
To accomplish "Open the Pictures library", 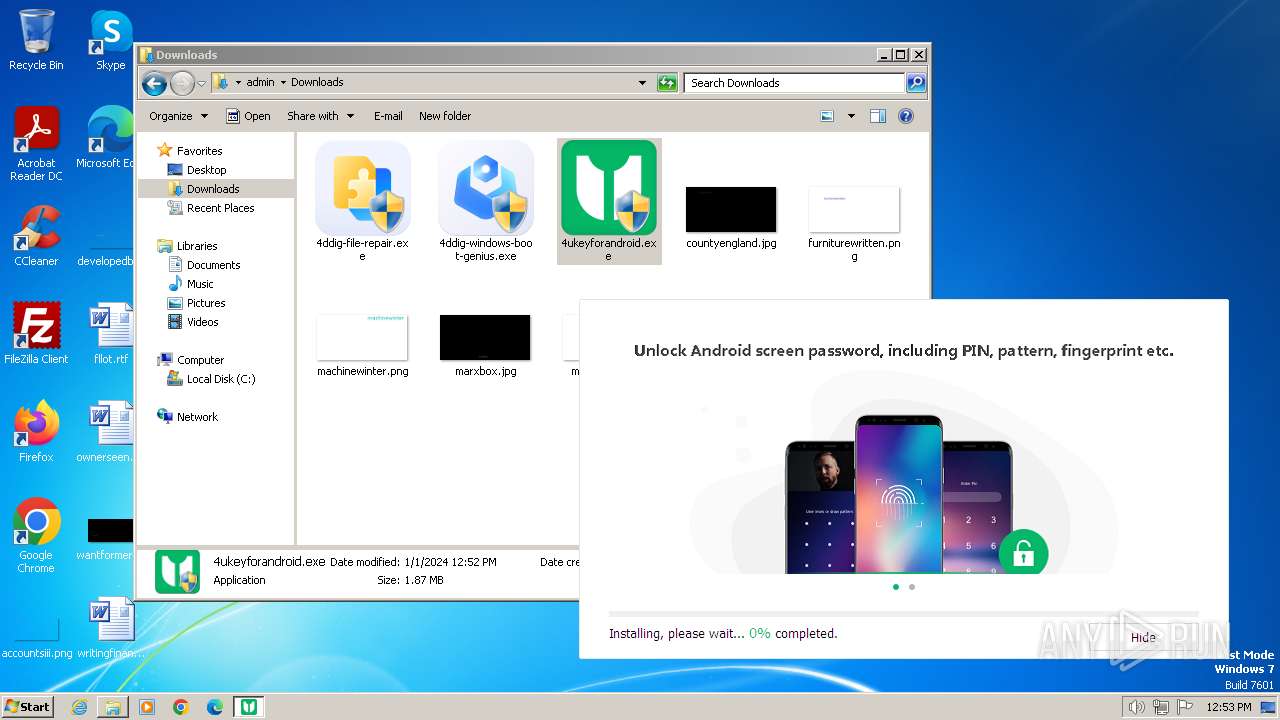I will (x=206, y=303).
